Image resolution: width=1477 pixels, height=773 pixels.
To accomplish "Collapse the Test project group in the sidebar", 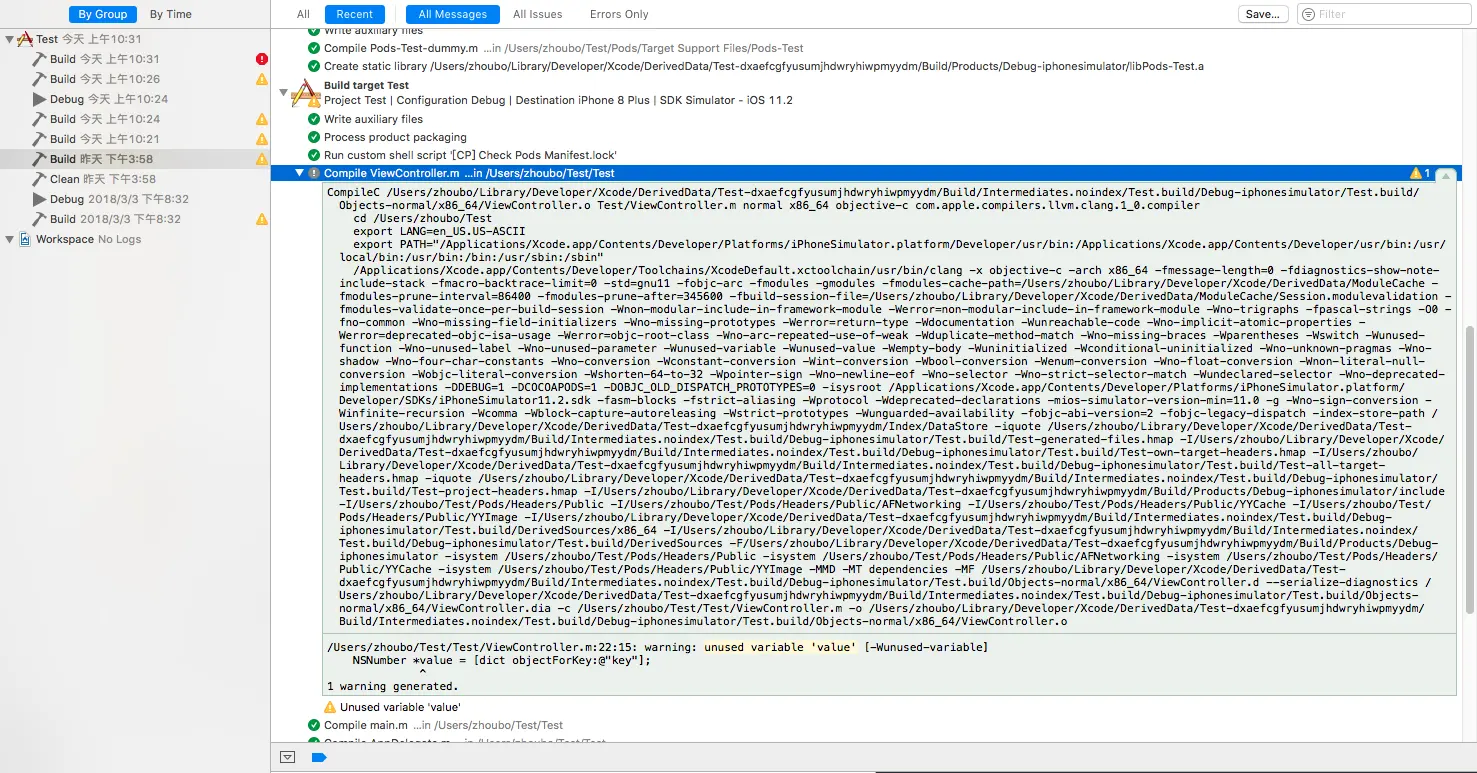I will tap(8, 38).
